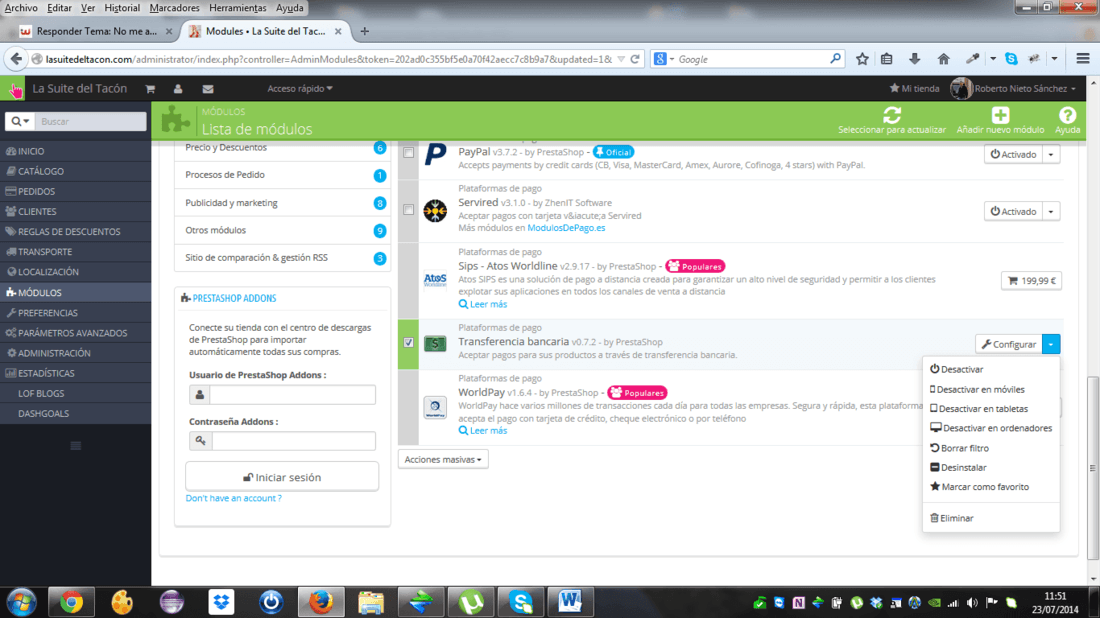Click the Firefox home toolbar icon
1100x618 pixels.
944,59
